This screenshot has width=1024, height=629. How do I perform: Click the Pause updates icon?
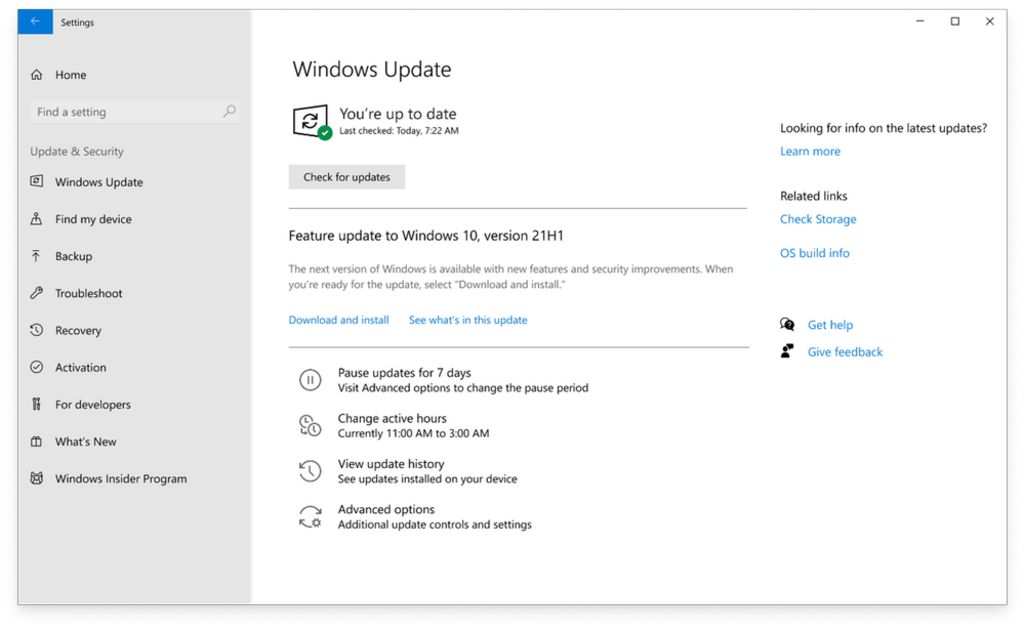310,379
